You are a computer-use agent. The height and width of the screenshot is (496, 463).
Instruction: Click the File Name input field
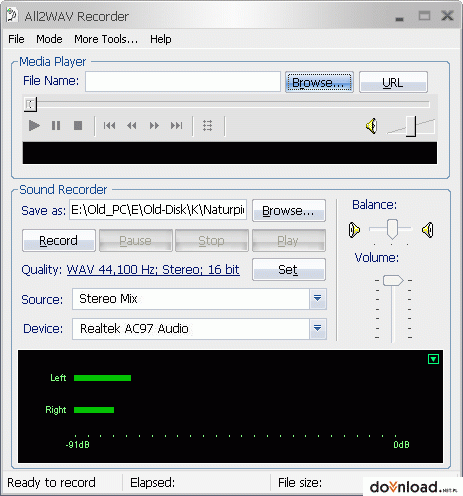click(183, 82)
